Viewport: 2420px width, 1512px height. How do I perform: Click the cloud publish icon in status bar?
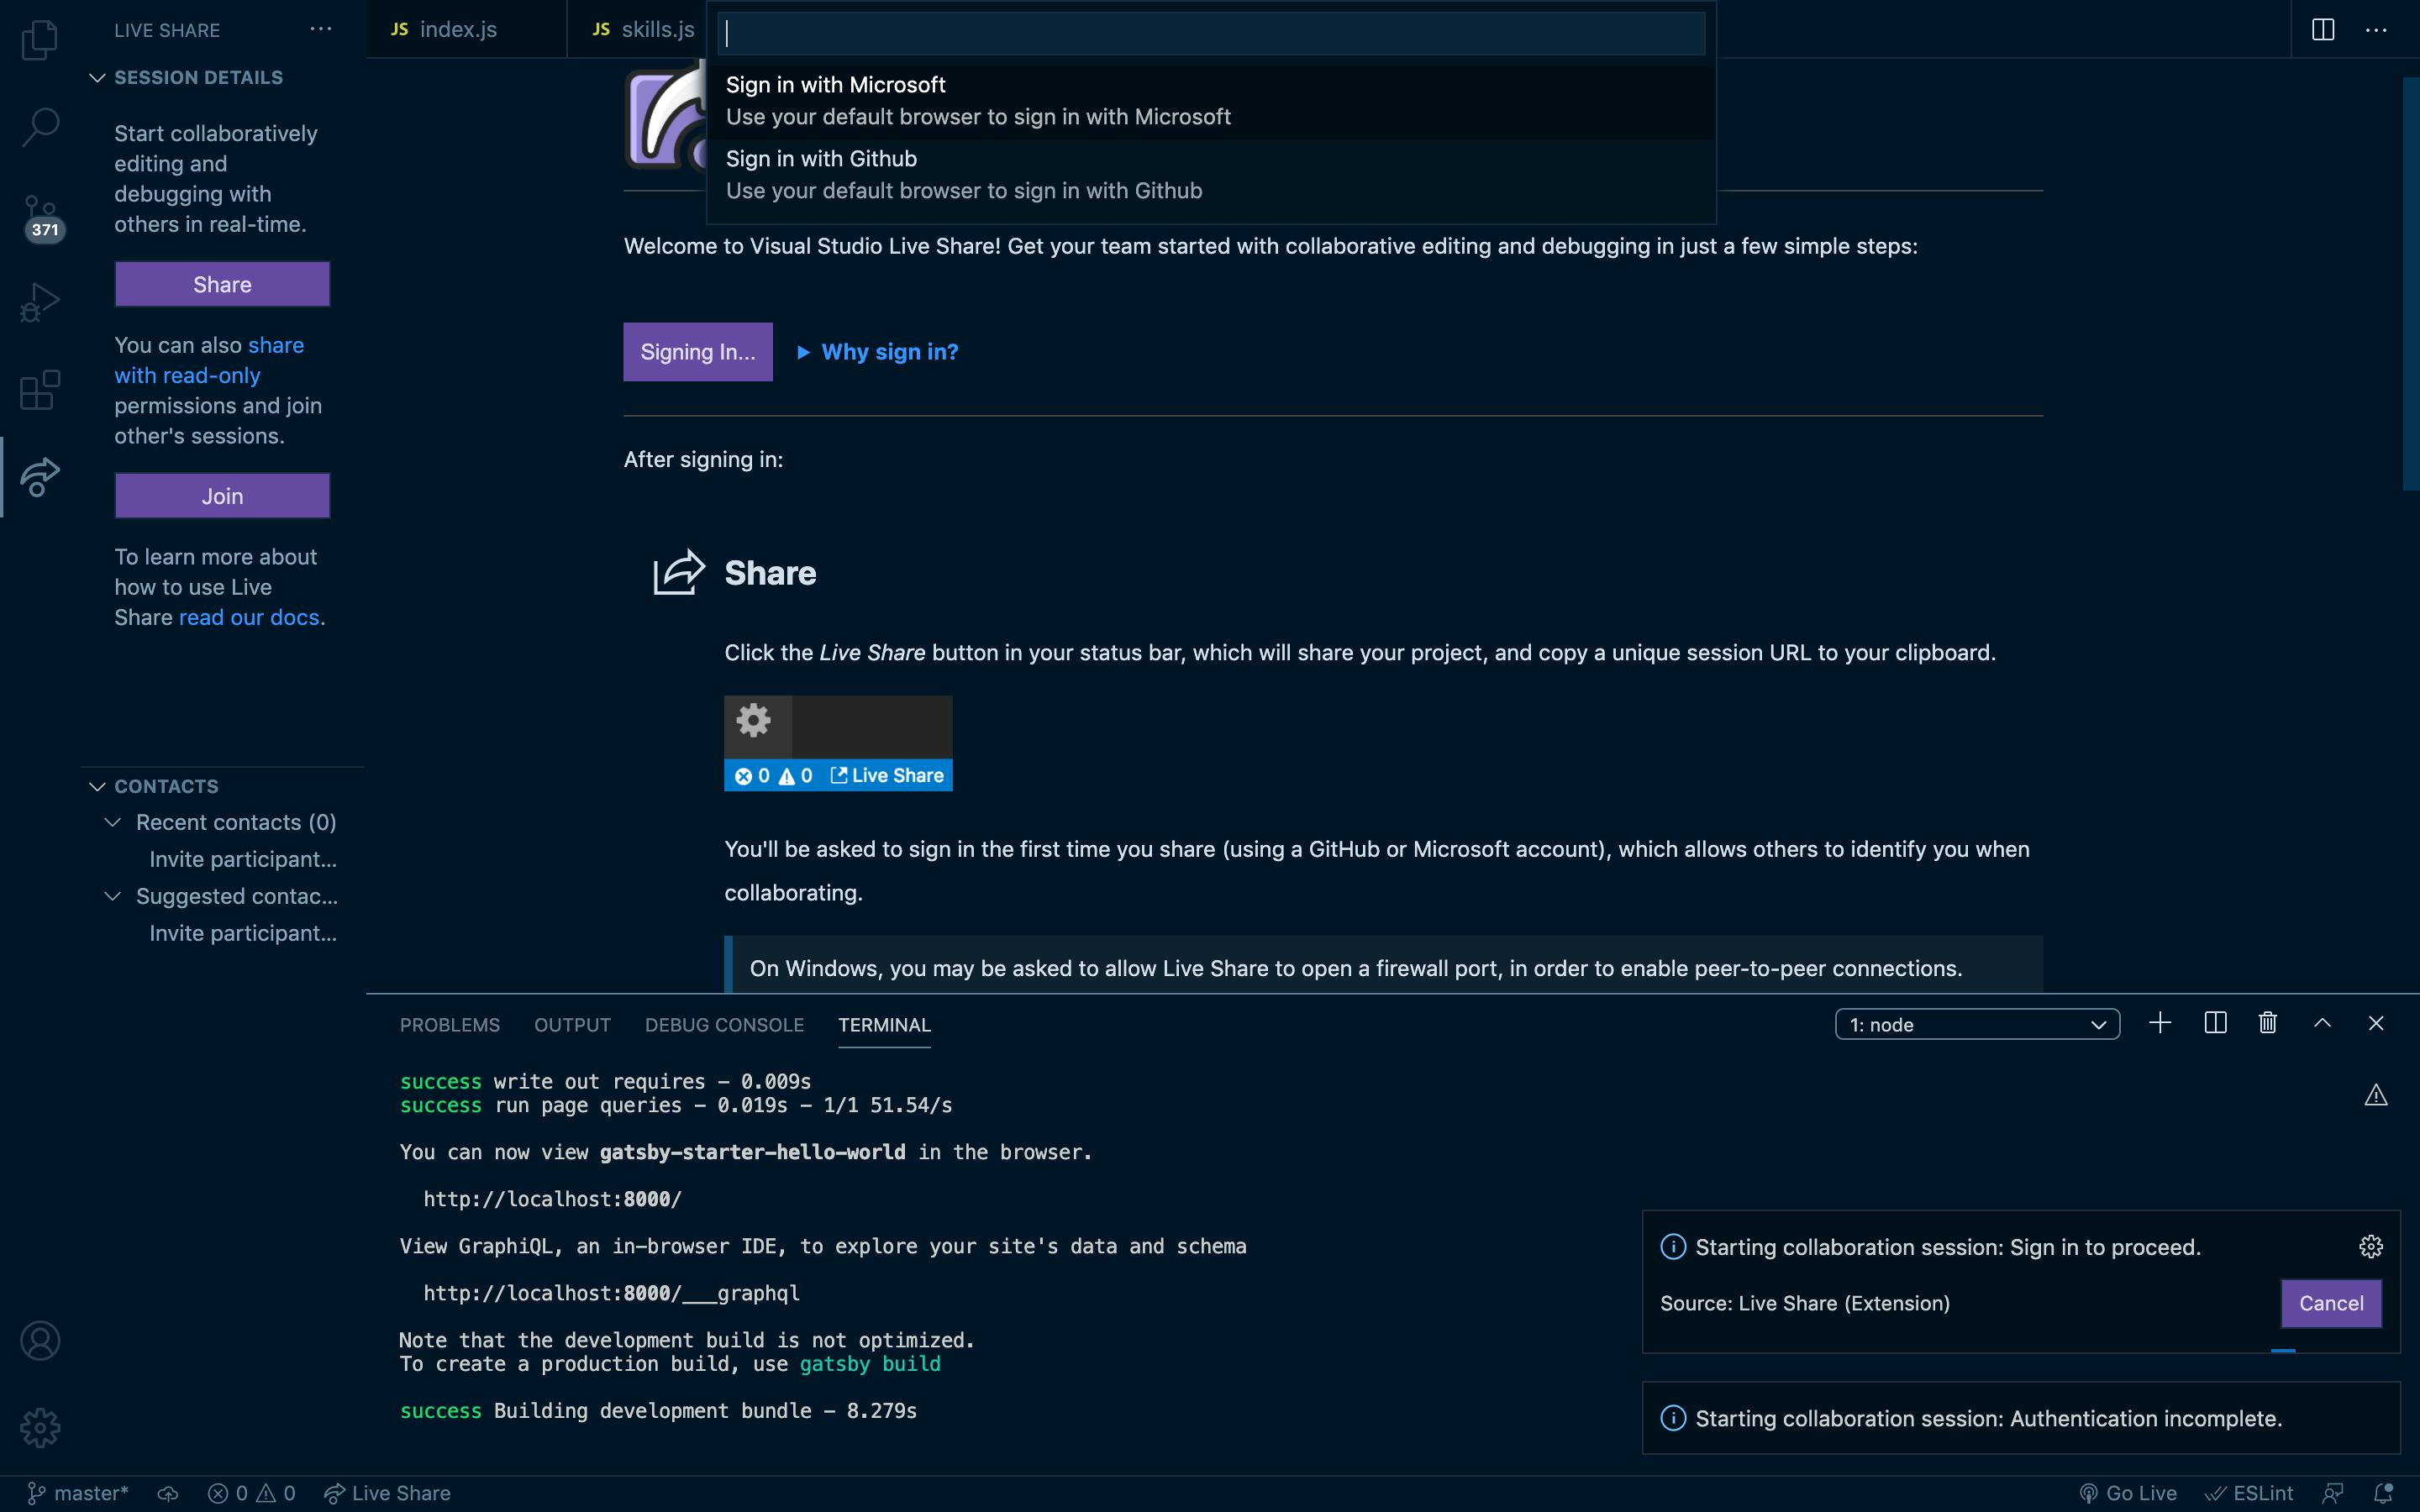pyautogui.click(x=168, y=1493)
